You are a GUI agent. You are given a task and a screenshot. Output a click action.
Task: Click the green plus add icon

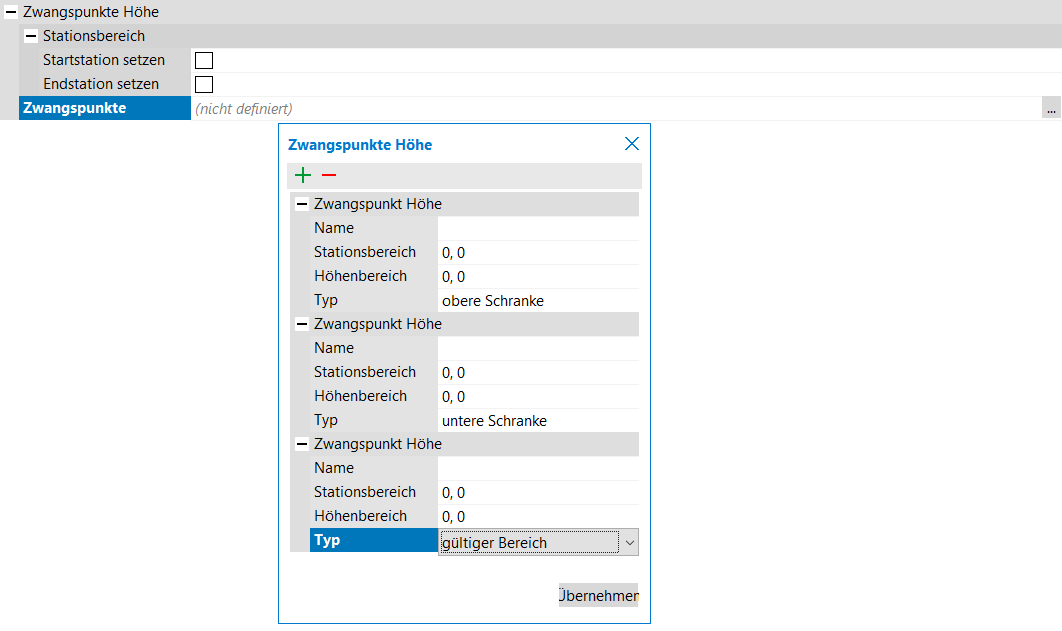point(303,176)
